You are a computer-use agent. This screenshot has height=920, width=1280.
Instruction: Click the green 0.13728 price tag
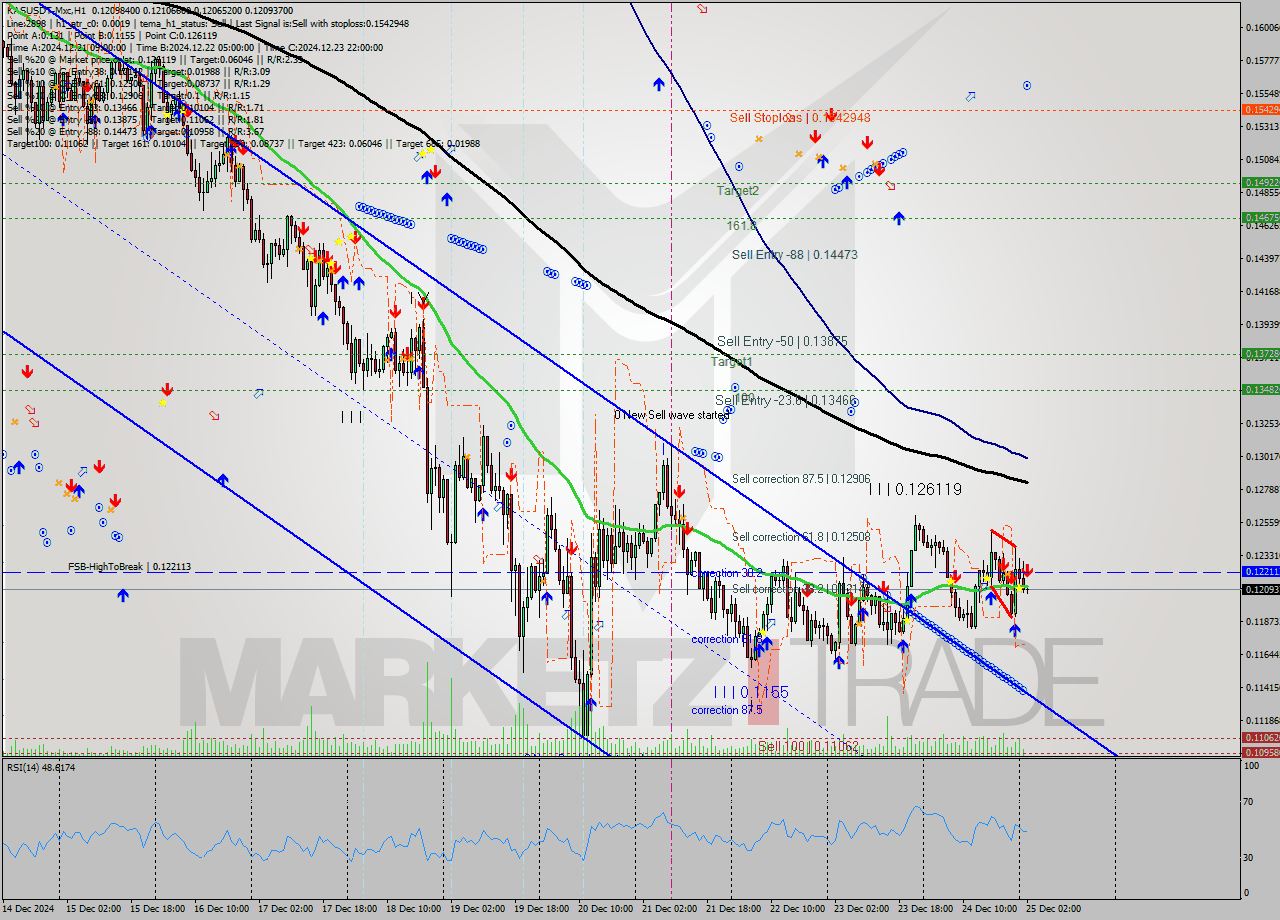tap(1260, 353)
